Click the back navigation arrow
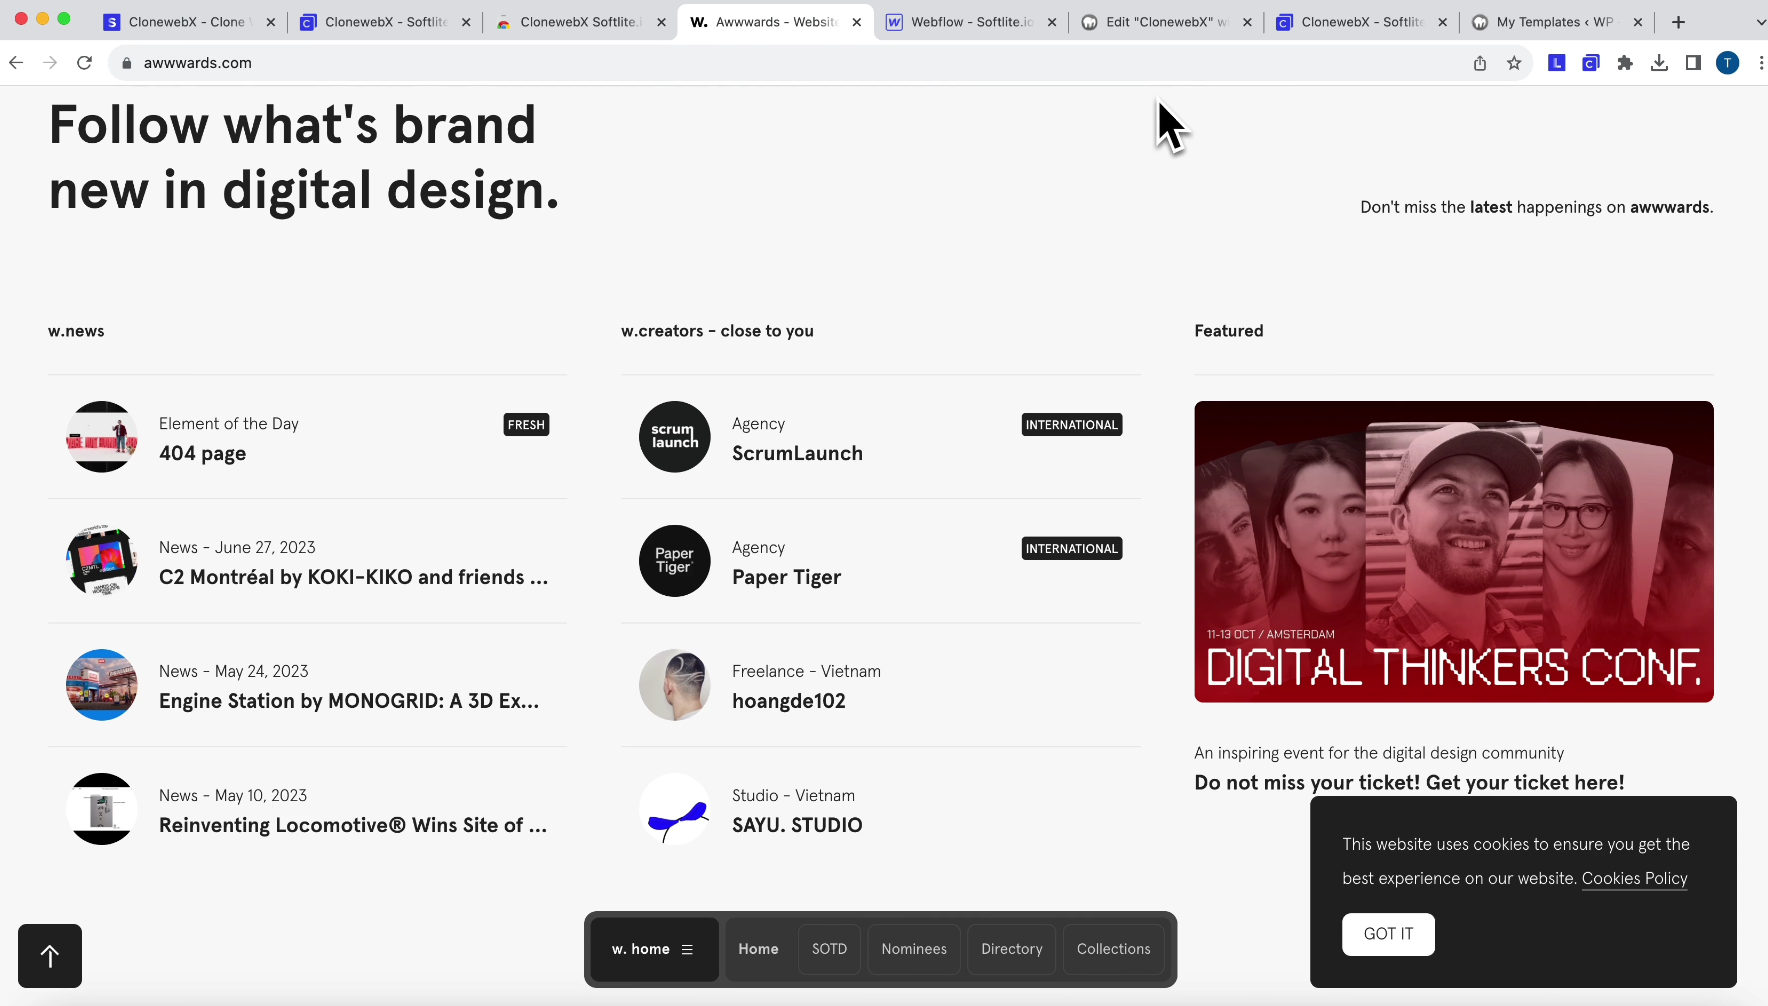 [16, 62]
